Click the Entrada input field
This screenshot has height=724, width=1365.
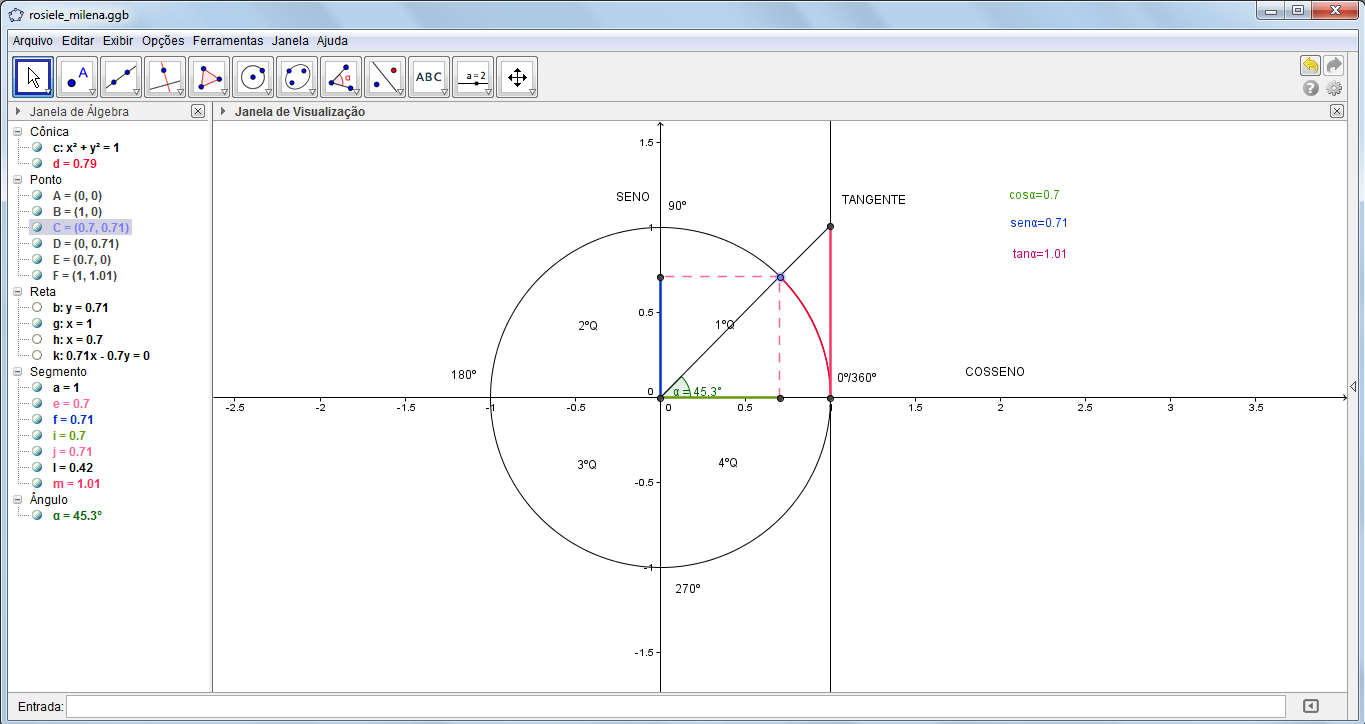point(676,706)
